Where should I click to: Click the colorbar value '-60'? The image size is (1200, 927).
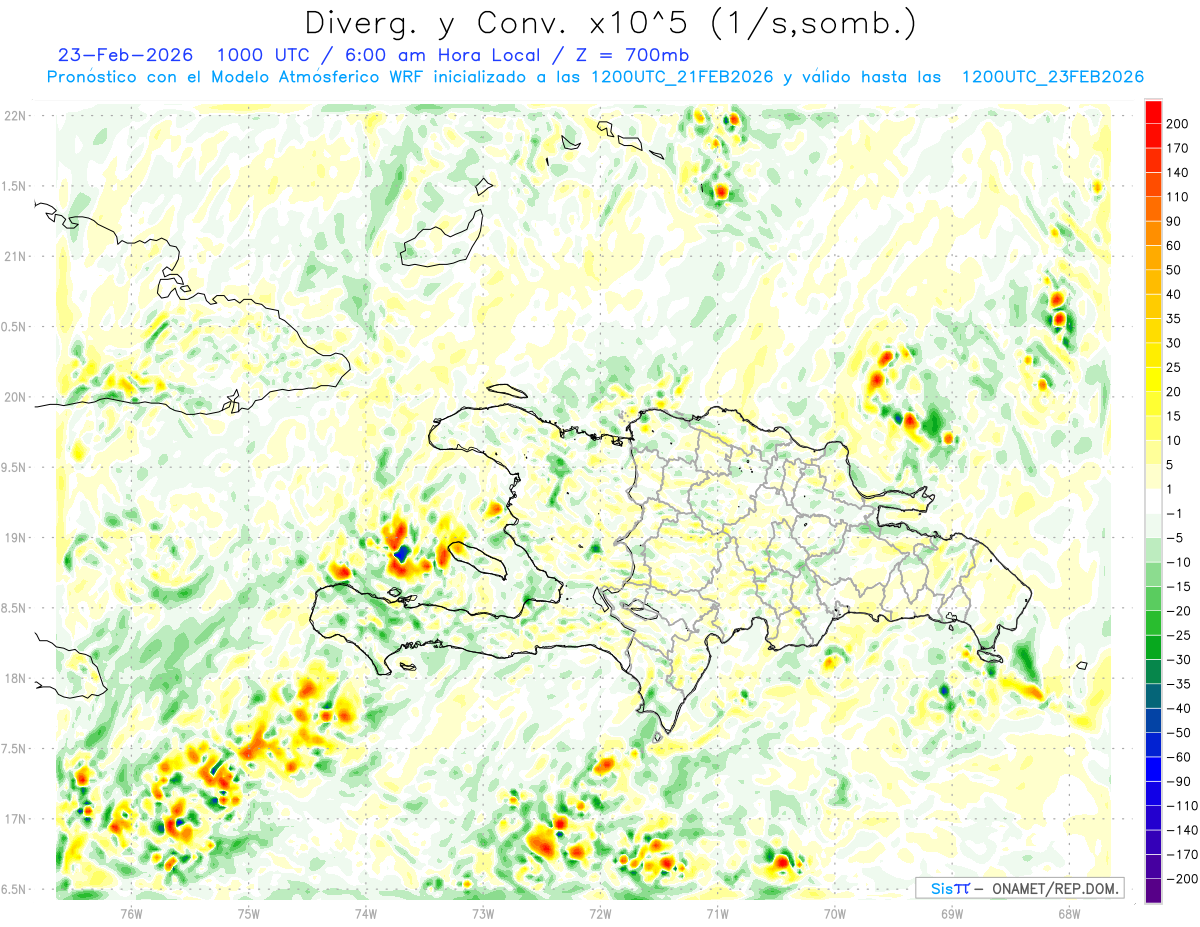point(1176,757)
